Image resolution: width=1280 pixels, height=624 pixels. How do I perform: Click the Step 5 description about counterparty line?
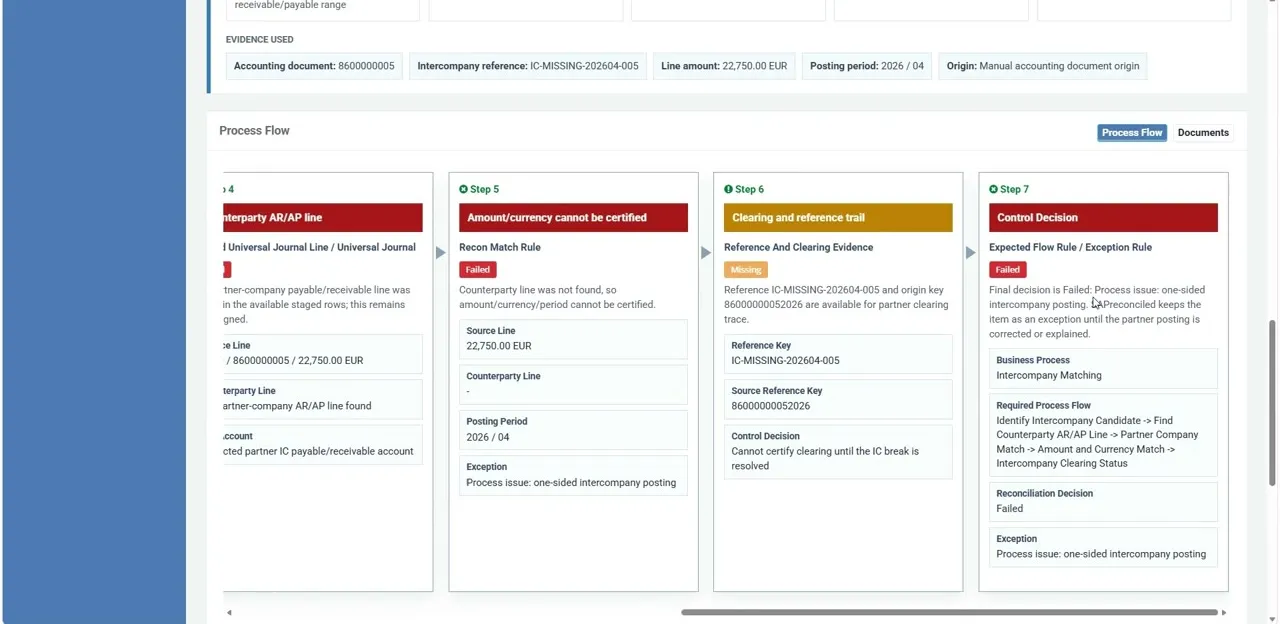pos(557,297)
